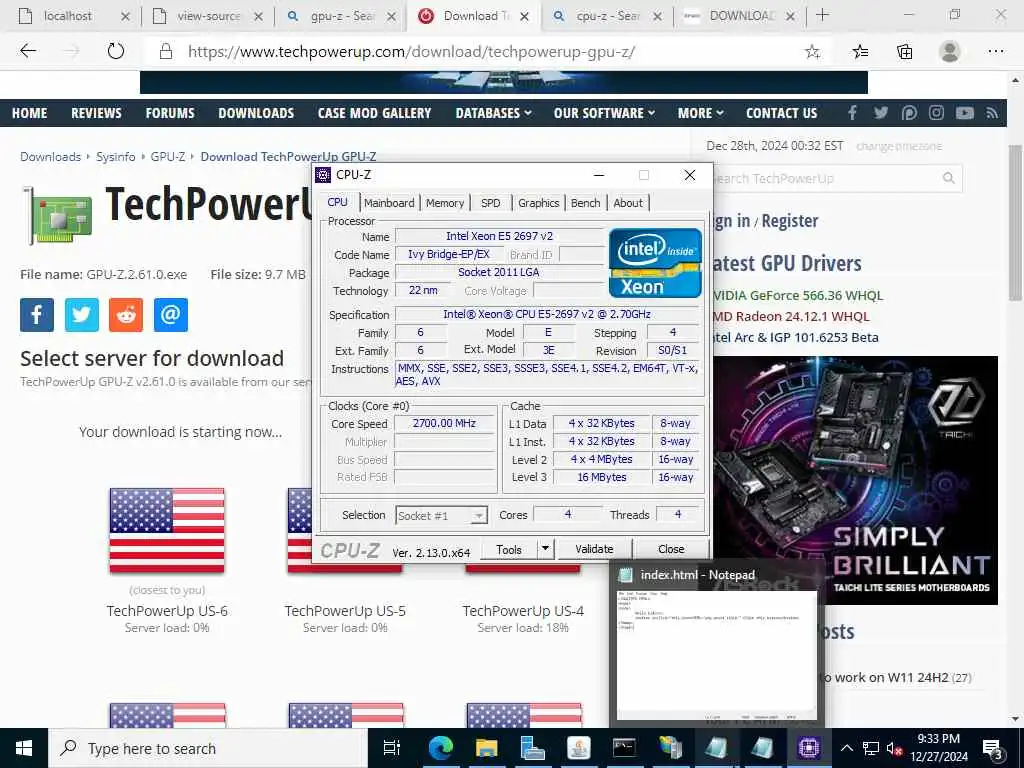Open clock and date in tray

(938, 748)
